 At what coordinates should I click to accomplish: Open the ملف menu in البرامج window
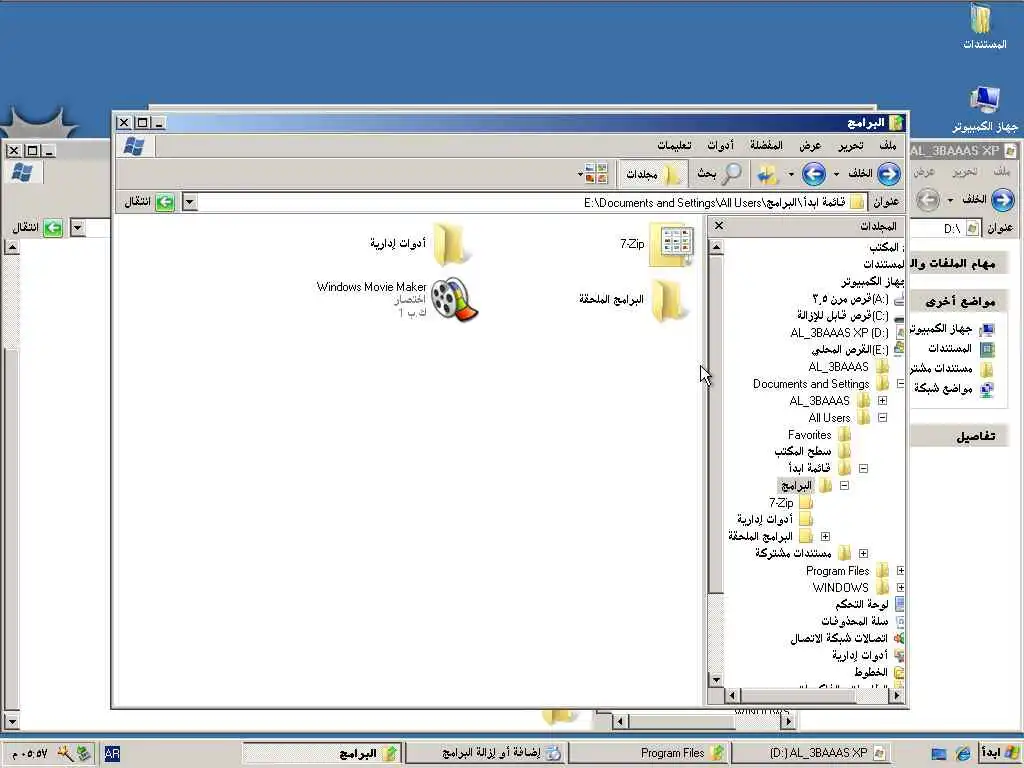(x=888, y=145)
